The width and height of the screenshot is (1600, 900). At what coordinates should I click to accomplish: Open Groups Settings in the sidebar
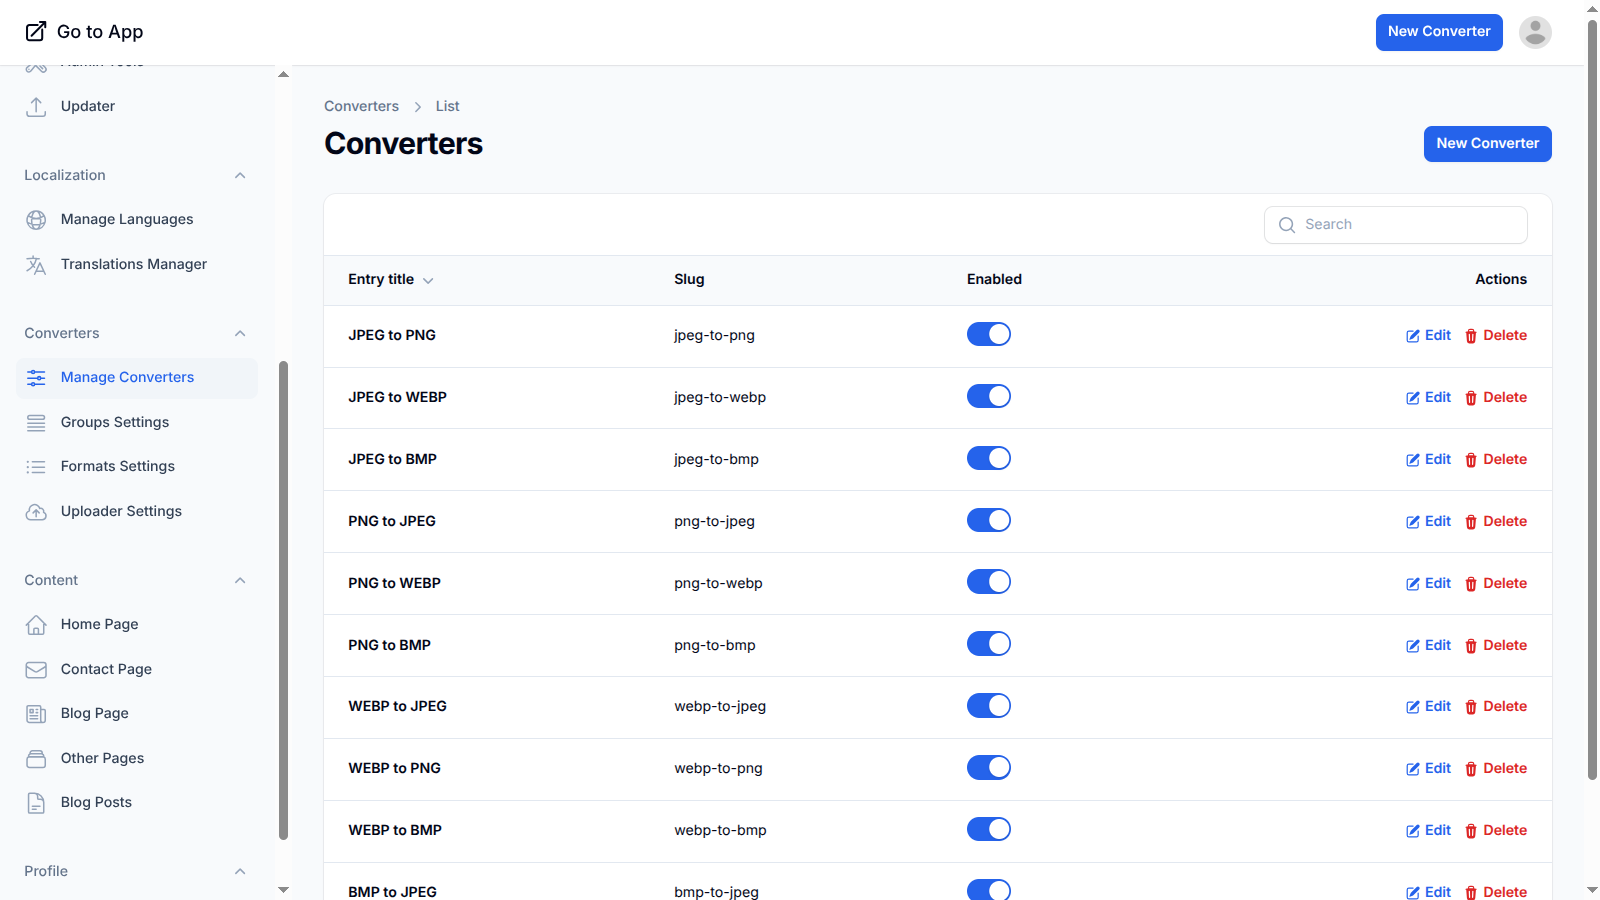(115, 422)
